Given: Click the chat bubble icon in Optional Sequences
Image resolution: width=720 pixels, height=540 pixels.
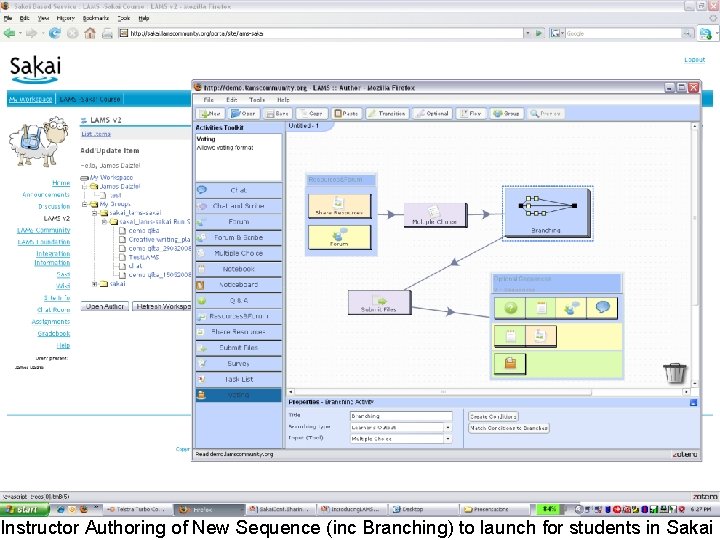Looking at the screenshot, I should 602,309.
